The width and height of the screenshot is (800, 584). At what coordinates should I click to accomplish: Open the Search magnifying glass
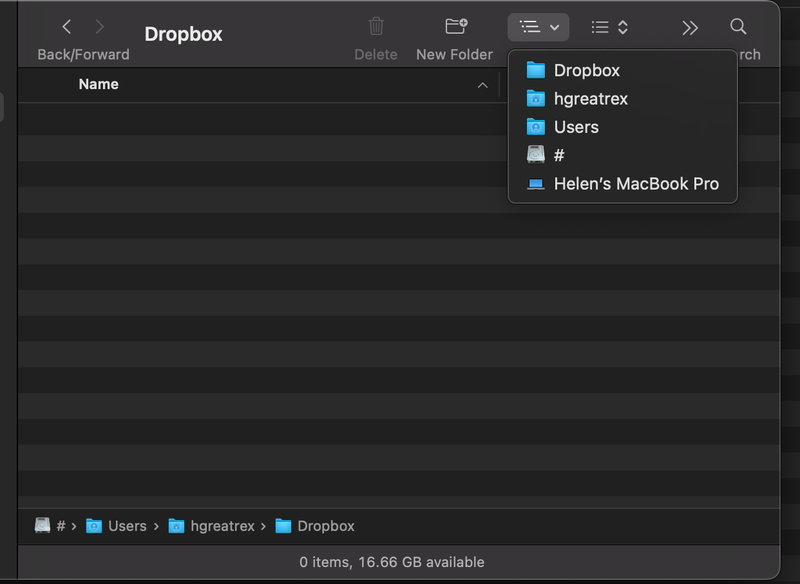tap(738, 27)
